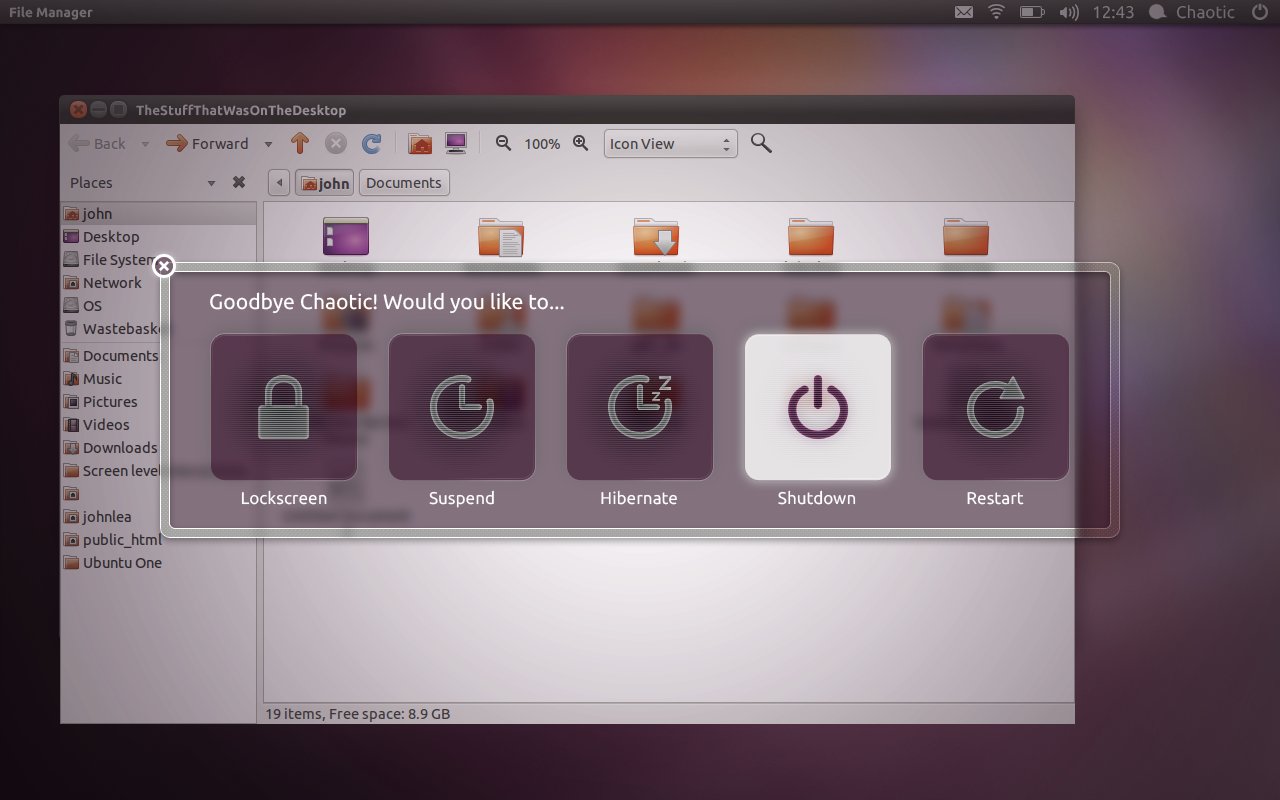The width and height of the screenshot is (1280, 800).
Task: Click the Computer toolbar icon
Action: (x=456, y=144)
